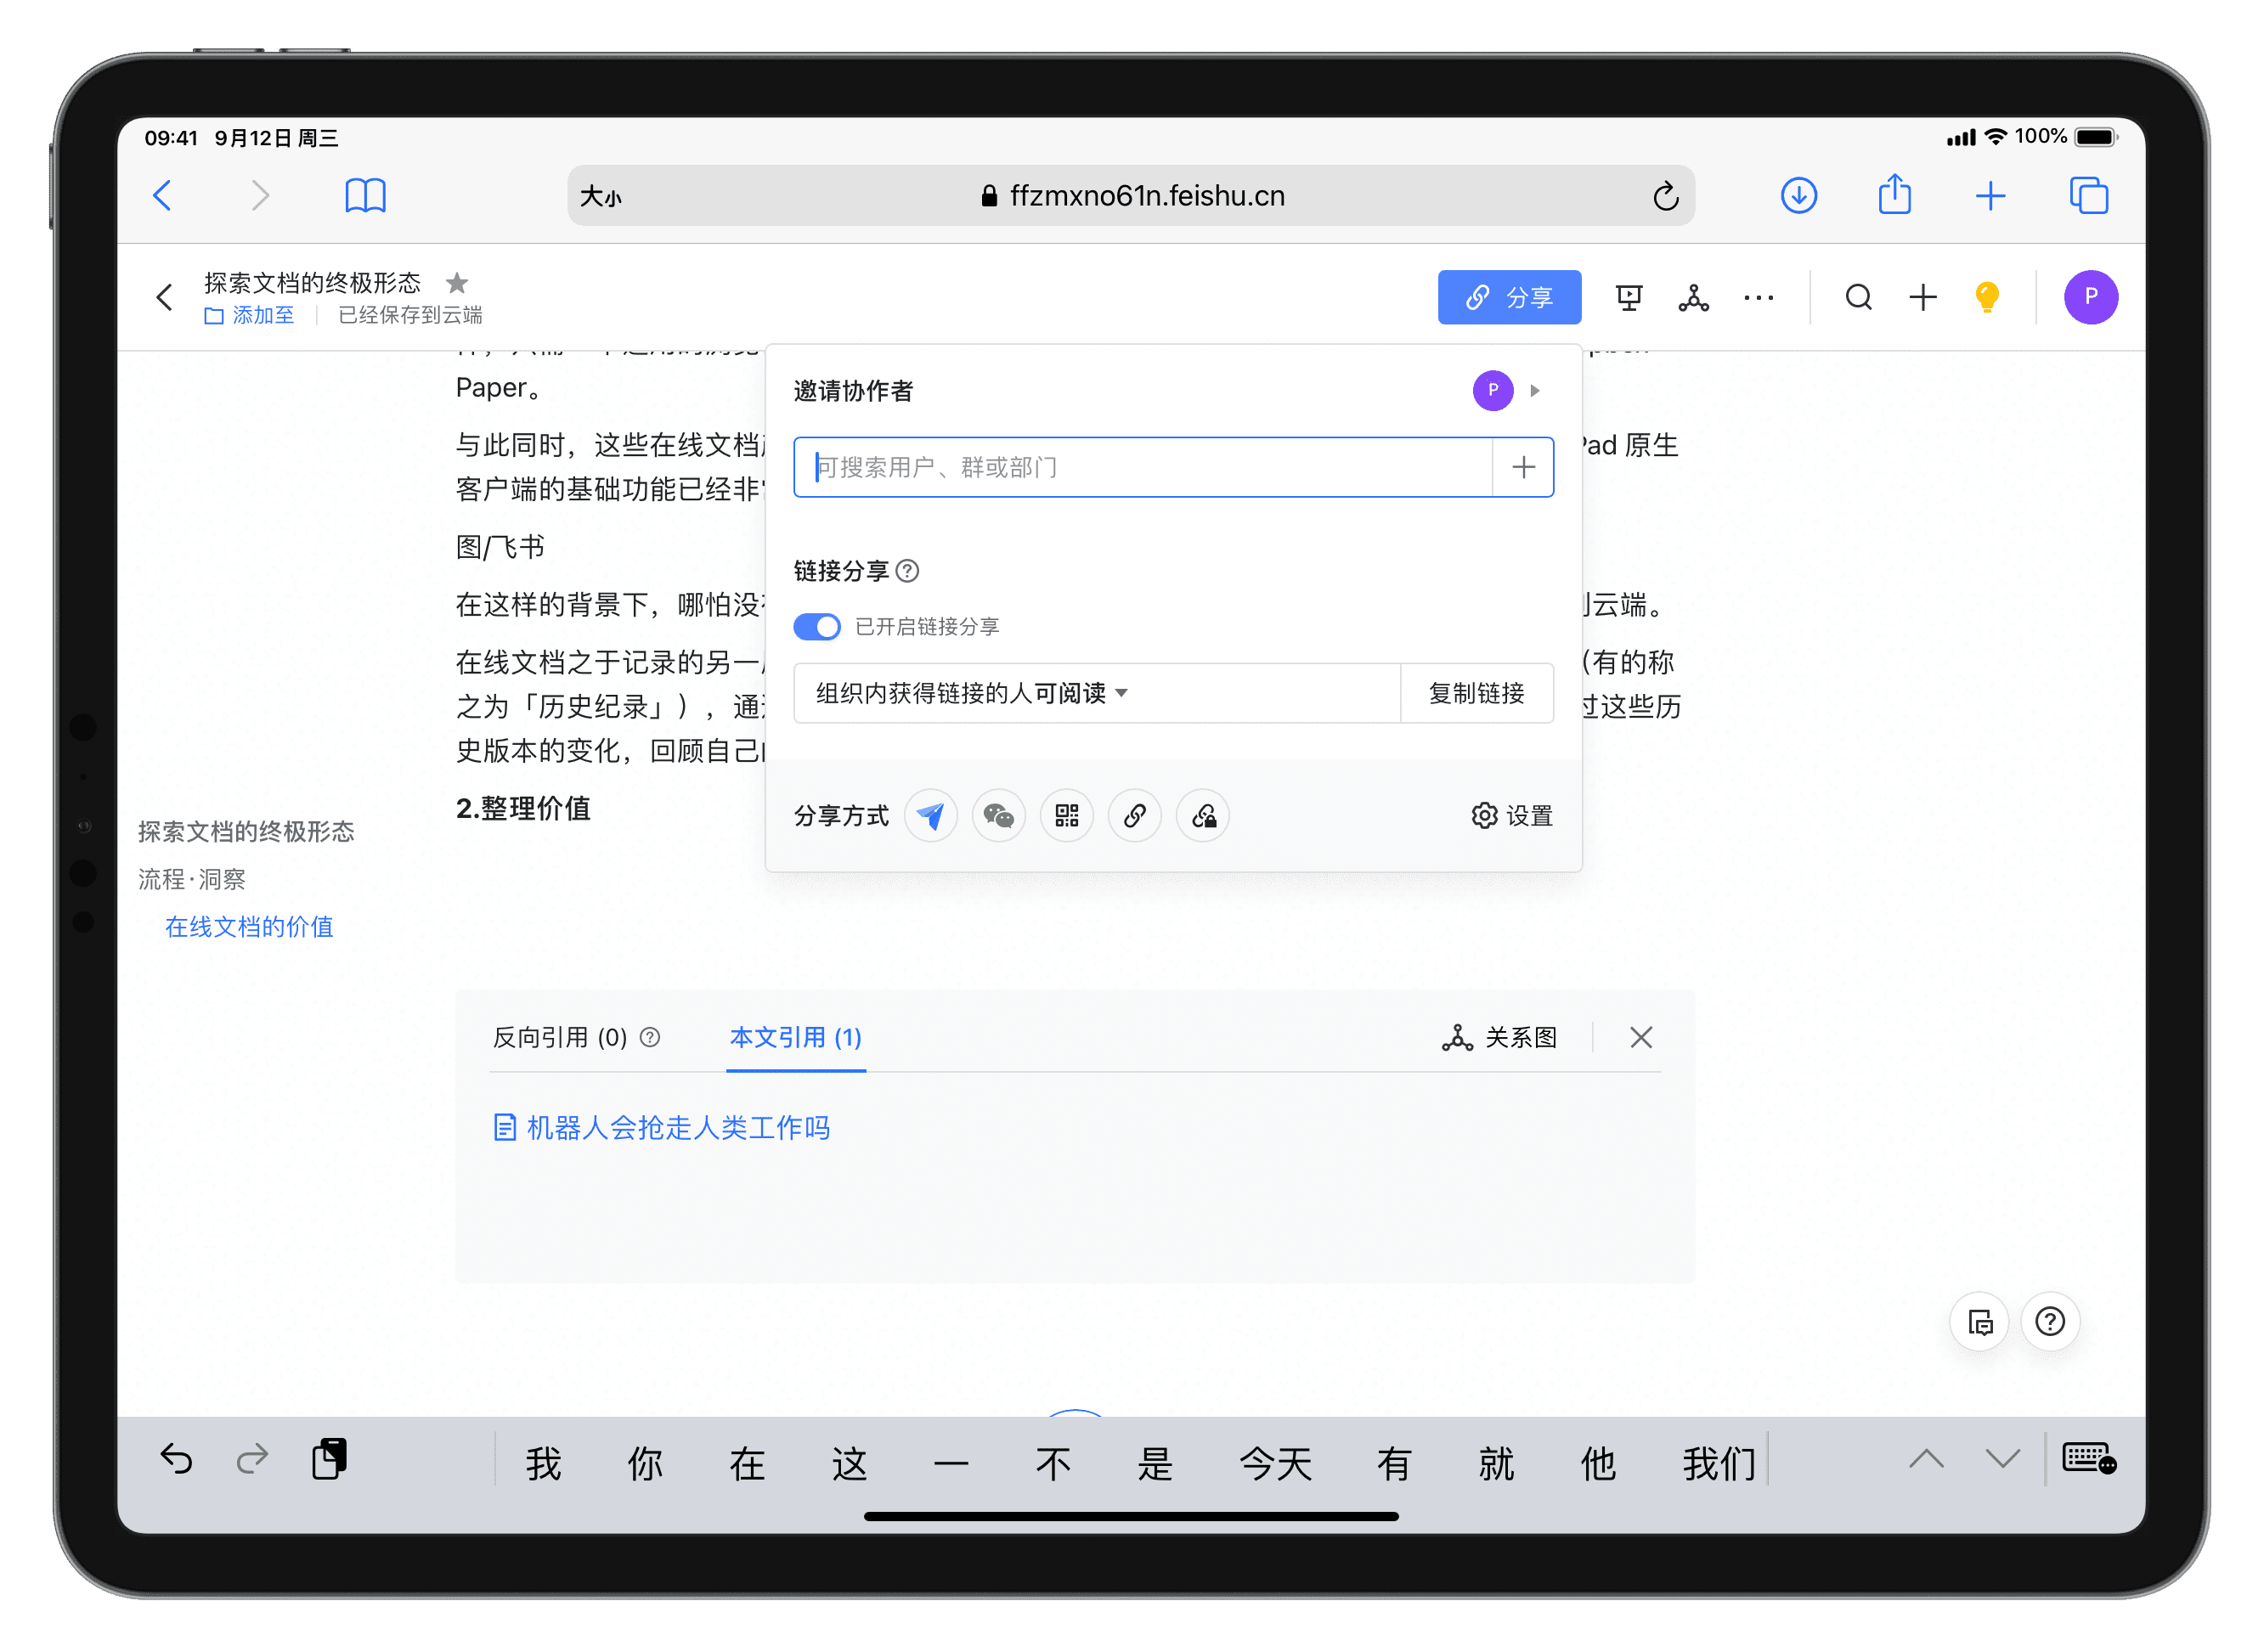2264x1652 pixels.
Task: Select suggestion 我们
Action: click(x=1718, y=1464)
